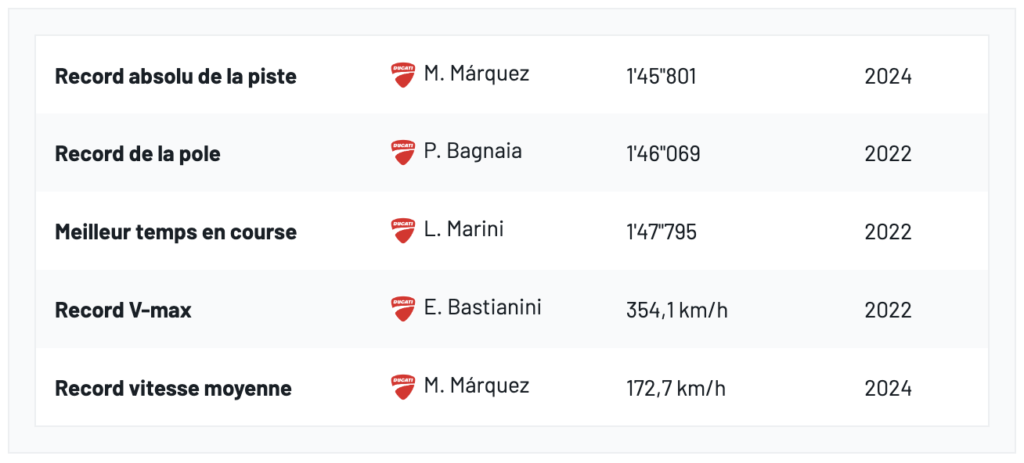Click top speed value 354,1 km/h
Screen dimensions: 1024x463
coord(677,310)
